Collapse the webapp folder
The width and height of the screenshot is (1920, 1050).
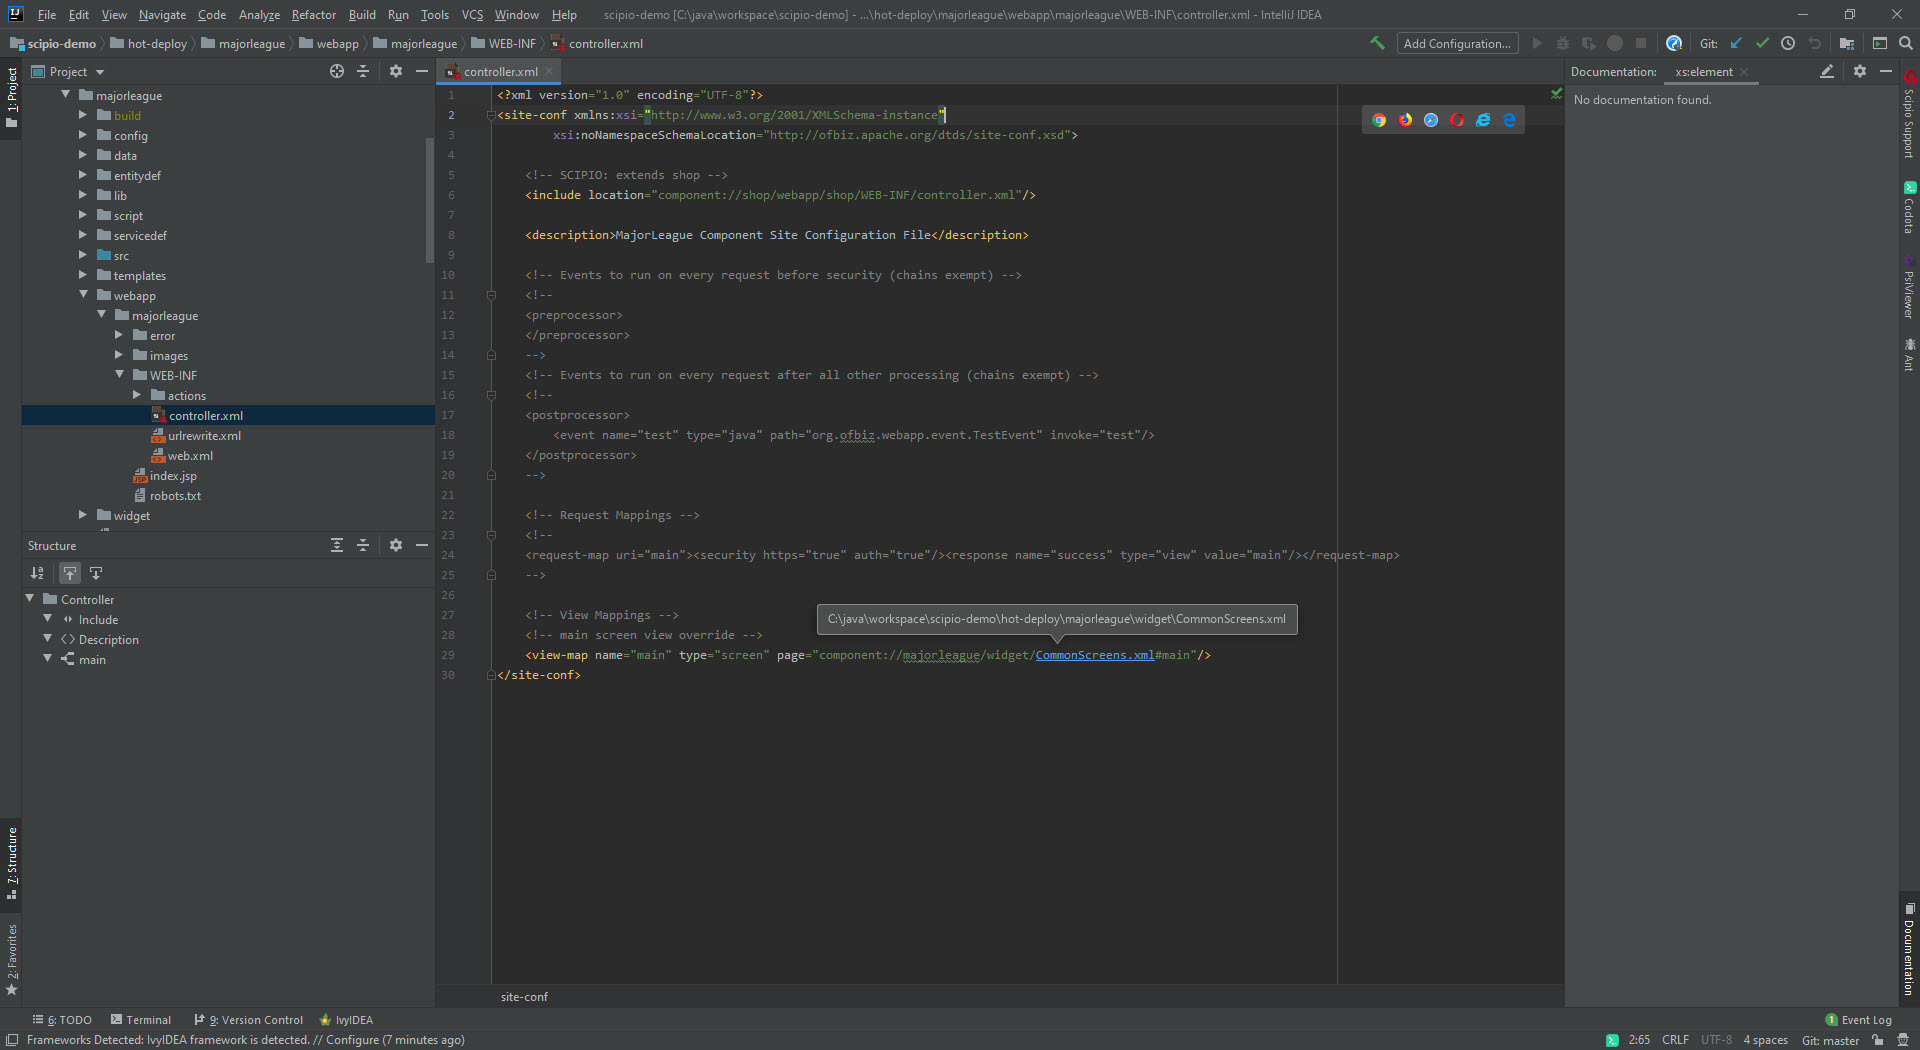83,295
